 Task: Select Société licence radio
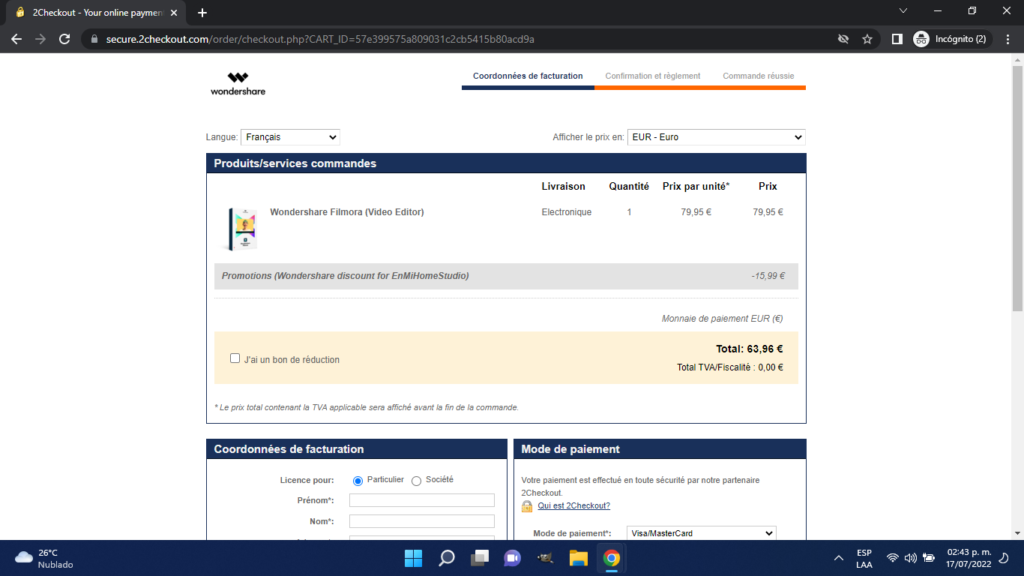point(416,481)
